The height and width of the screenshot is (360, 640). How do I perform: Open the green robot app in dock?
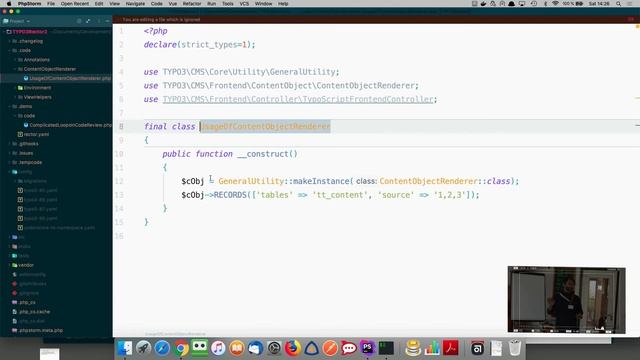(x=199, y=348)
